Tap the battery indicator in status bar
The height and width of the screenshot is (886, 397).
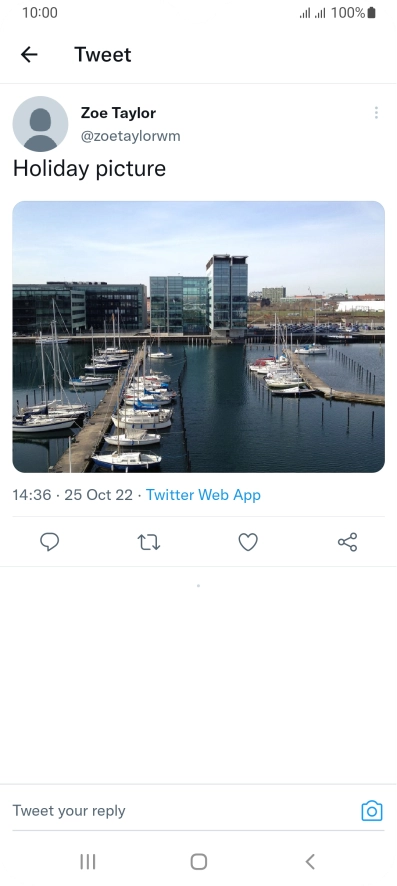coord(371,12)
